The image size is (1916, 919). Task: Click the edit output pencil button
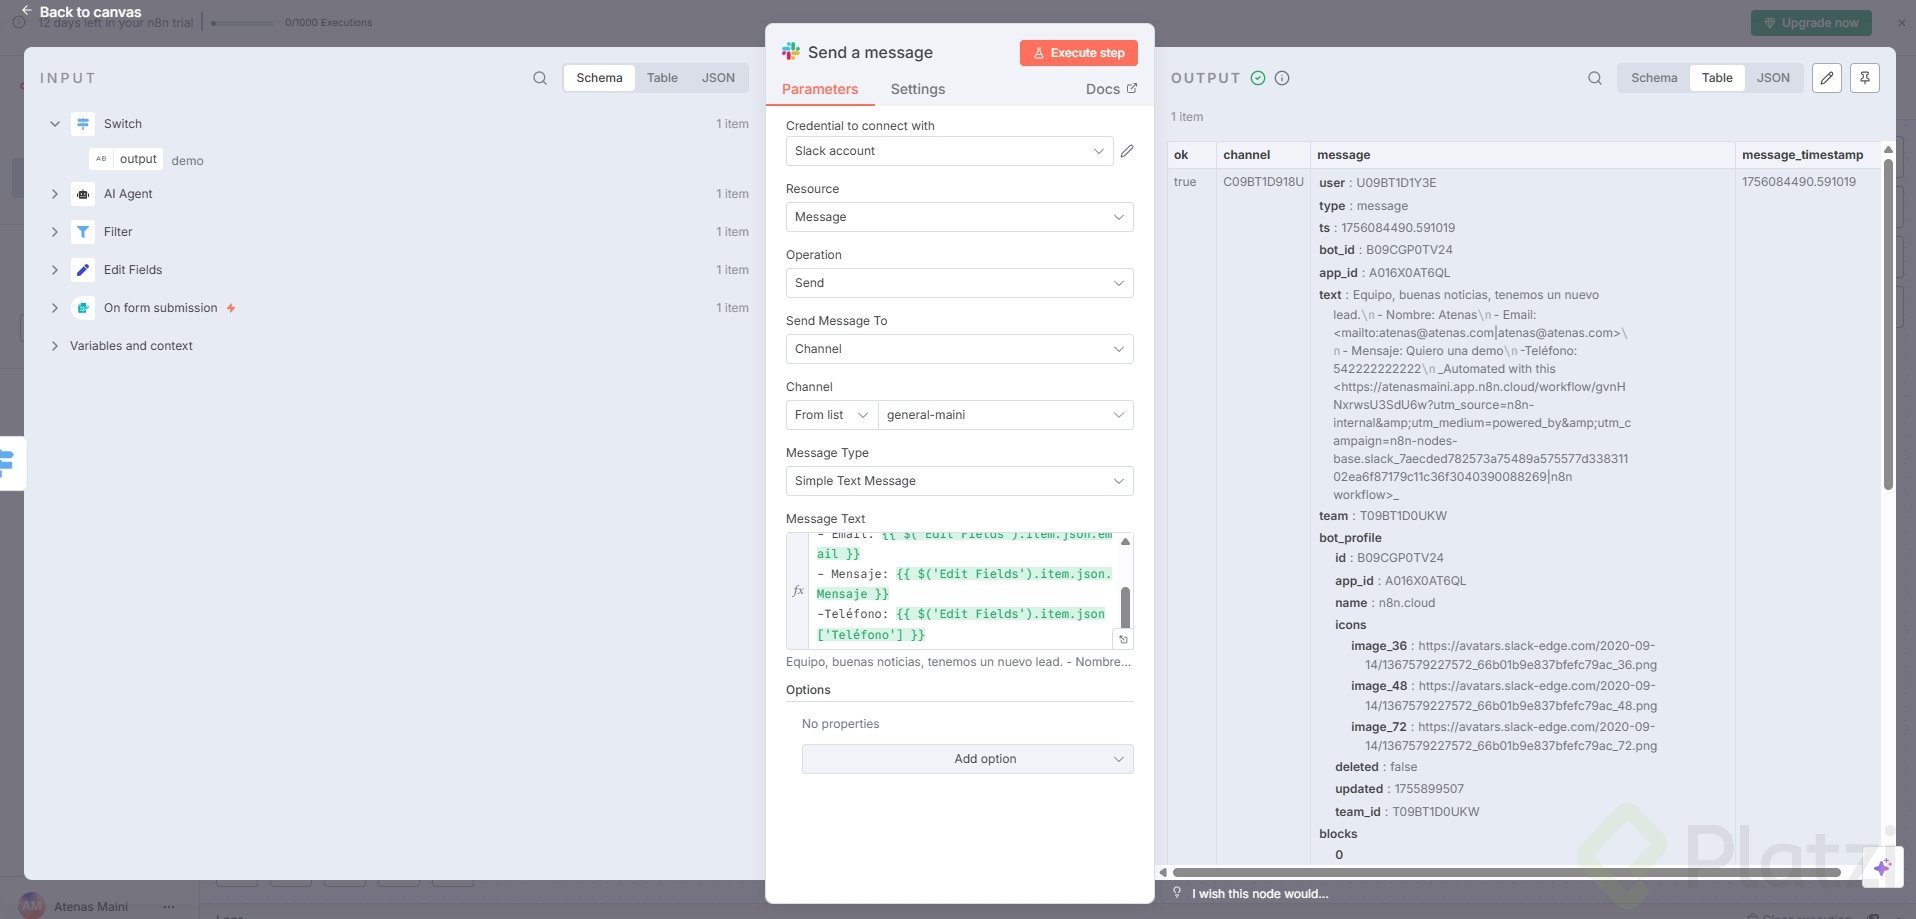[1827, 78]
